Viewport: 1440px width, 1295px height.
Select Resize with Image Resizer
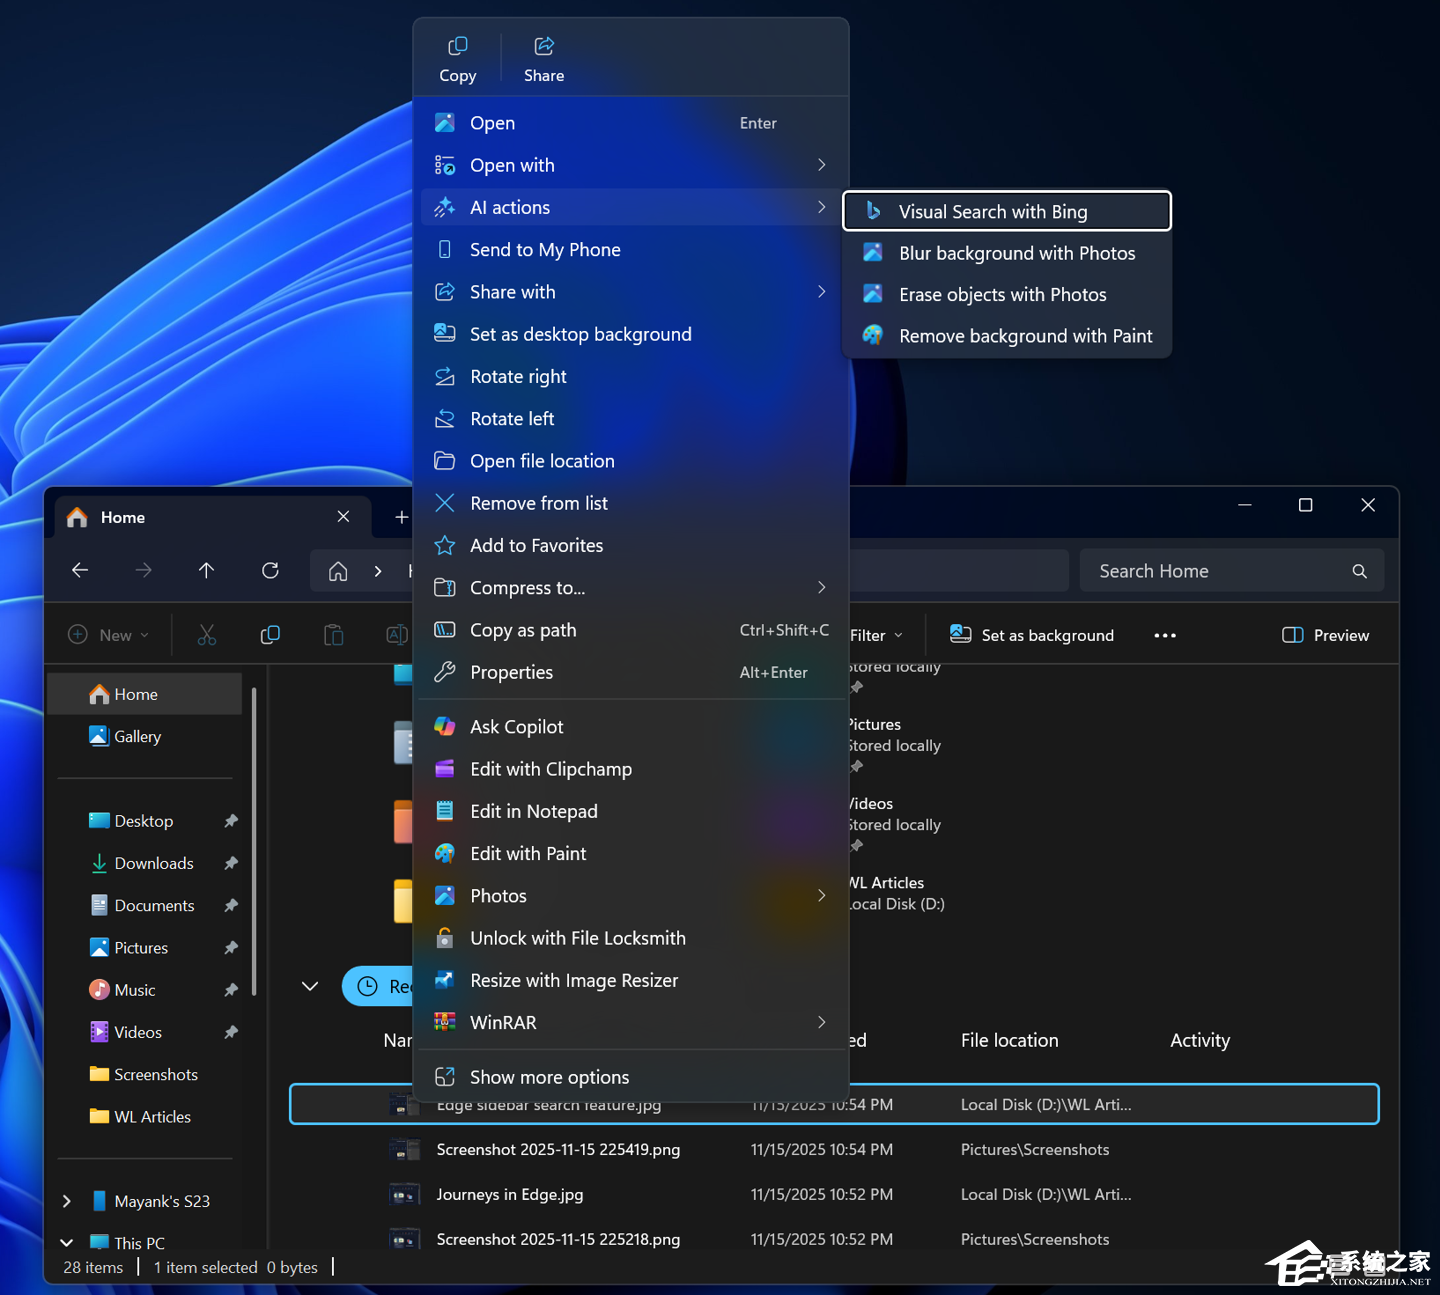[x=631, y=981]
